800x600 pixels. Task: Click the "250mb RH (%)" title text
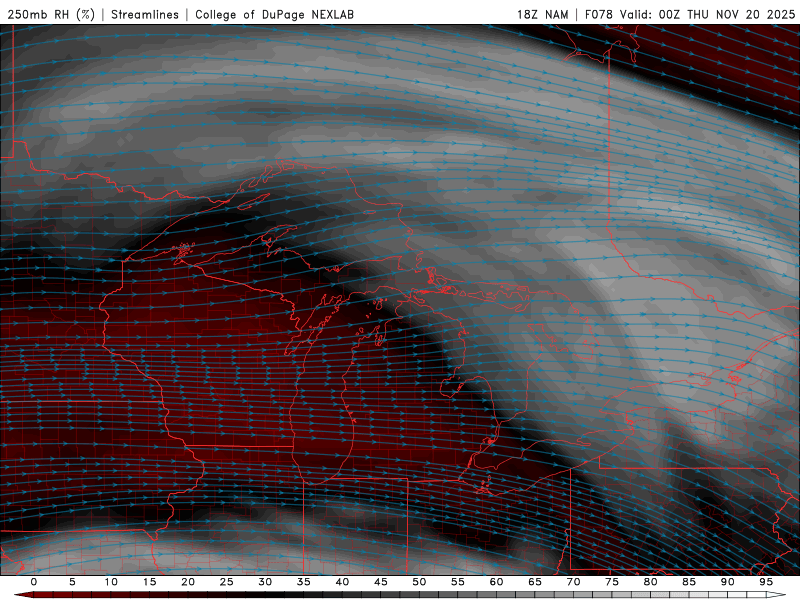(52, 14)
